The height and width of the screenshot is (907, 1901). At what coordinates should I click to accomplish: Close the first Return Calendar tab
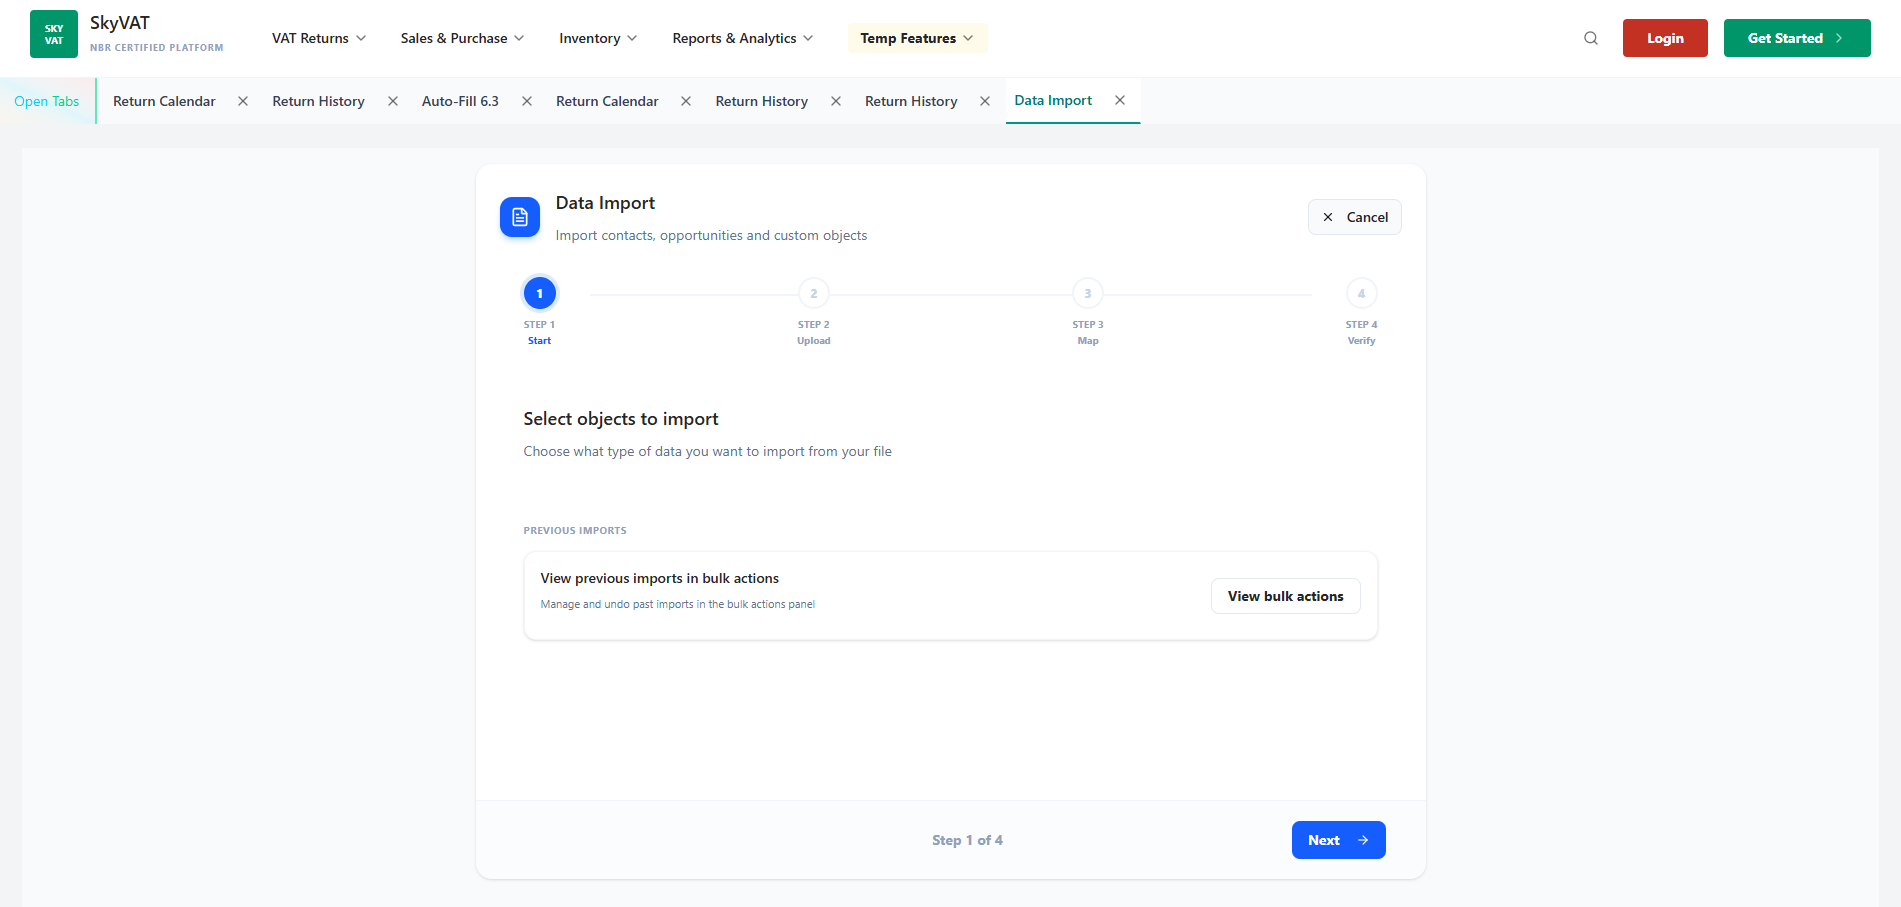[243, 101]
